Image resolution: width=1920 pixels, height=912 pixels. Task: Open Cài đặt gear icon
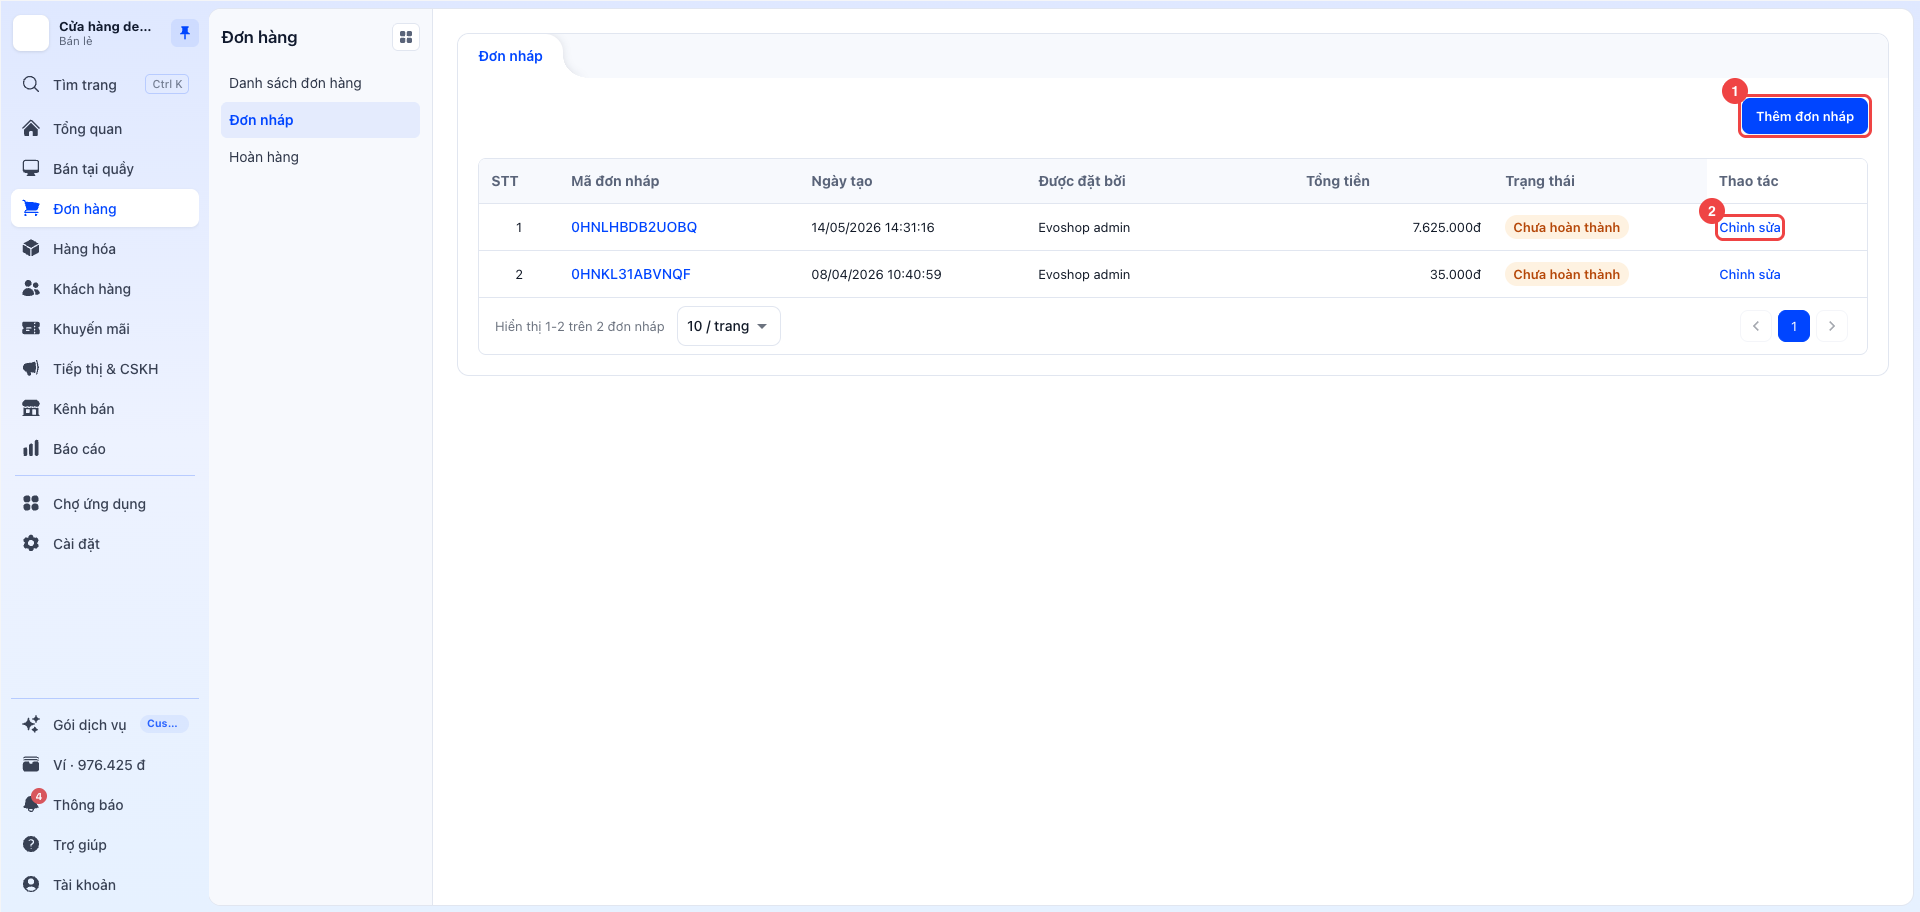click(x=31, y=543)
